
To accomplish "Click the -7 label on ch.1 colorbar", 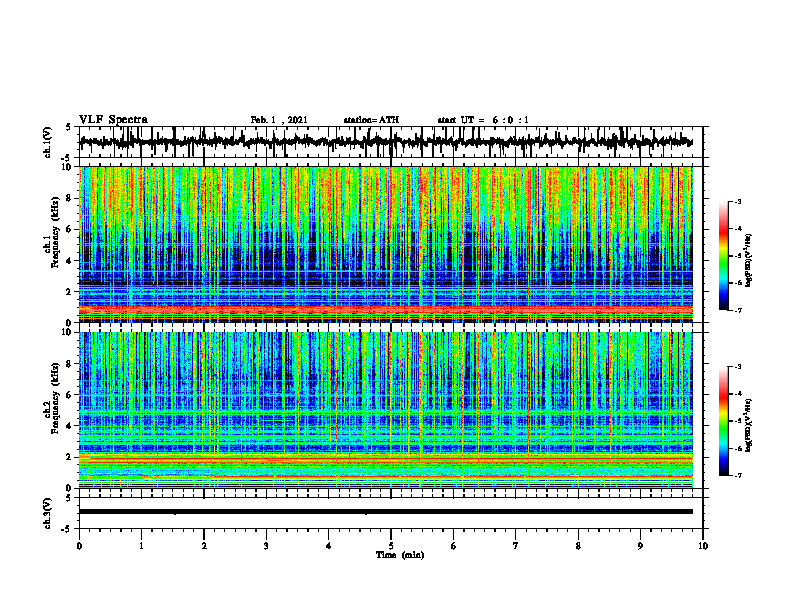I will [738, 310].
